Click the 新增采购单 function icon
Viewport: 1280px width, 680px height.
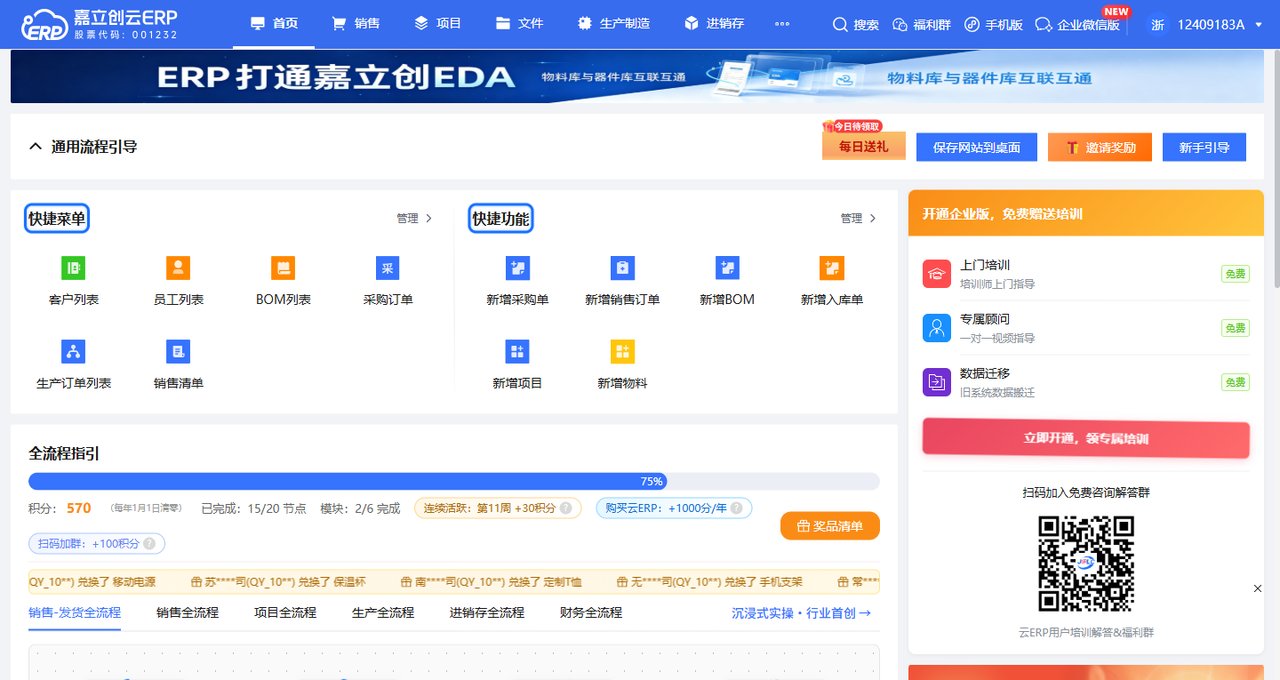[x=517, y=268]
